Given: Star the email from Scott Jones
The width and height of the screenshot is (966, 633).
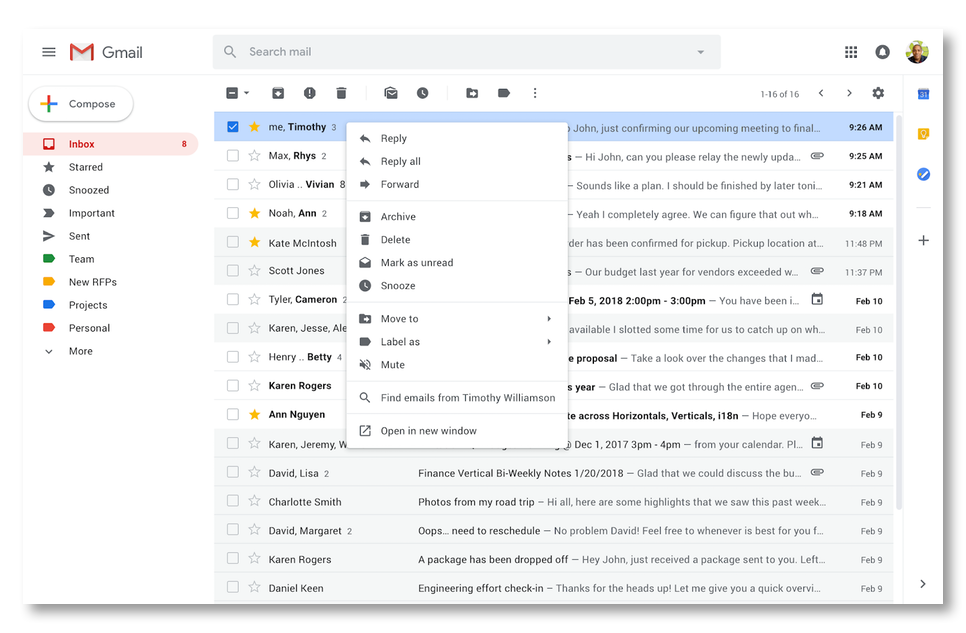Looking at the screenshot, I should [x=252, y=270].
